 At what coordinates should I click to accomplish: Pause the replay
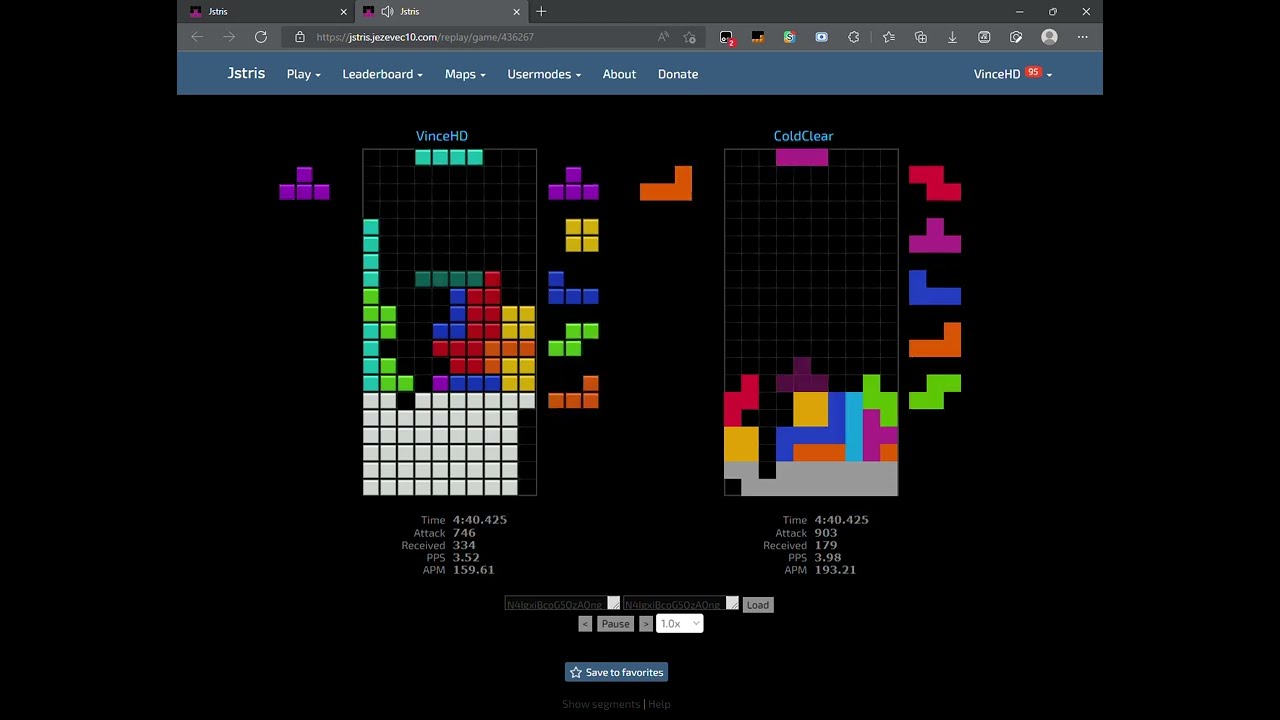616,624
